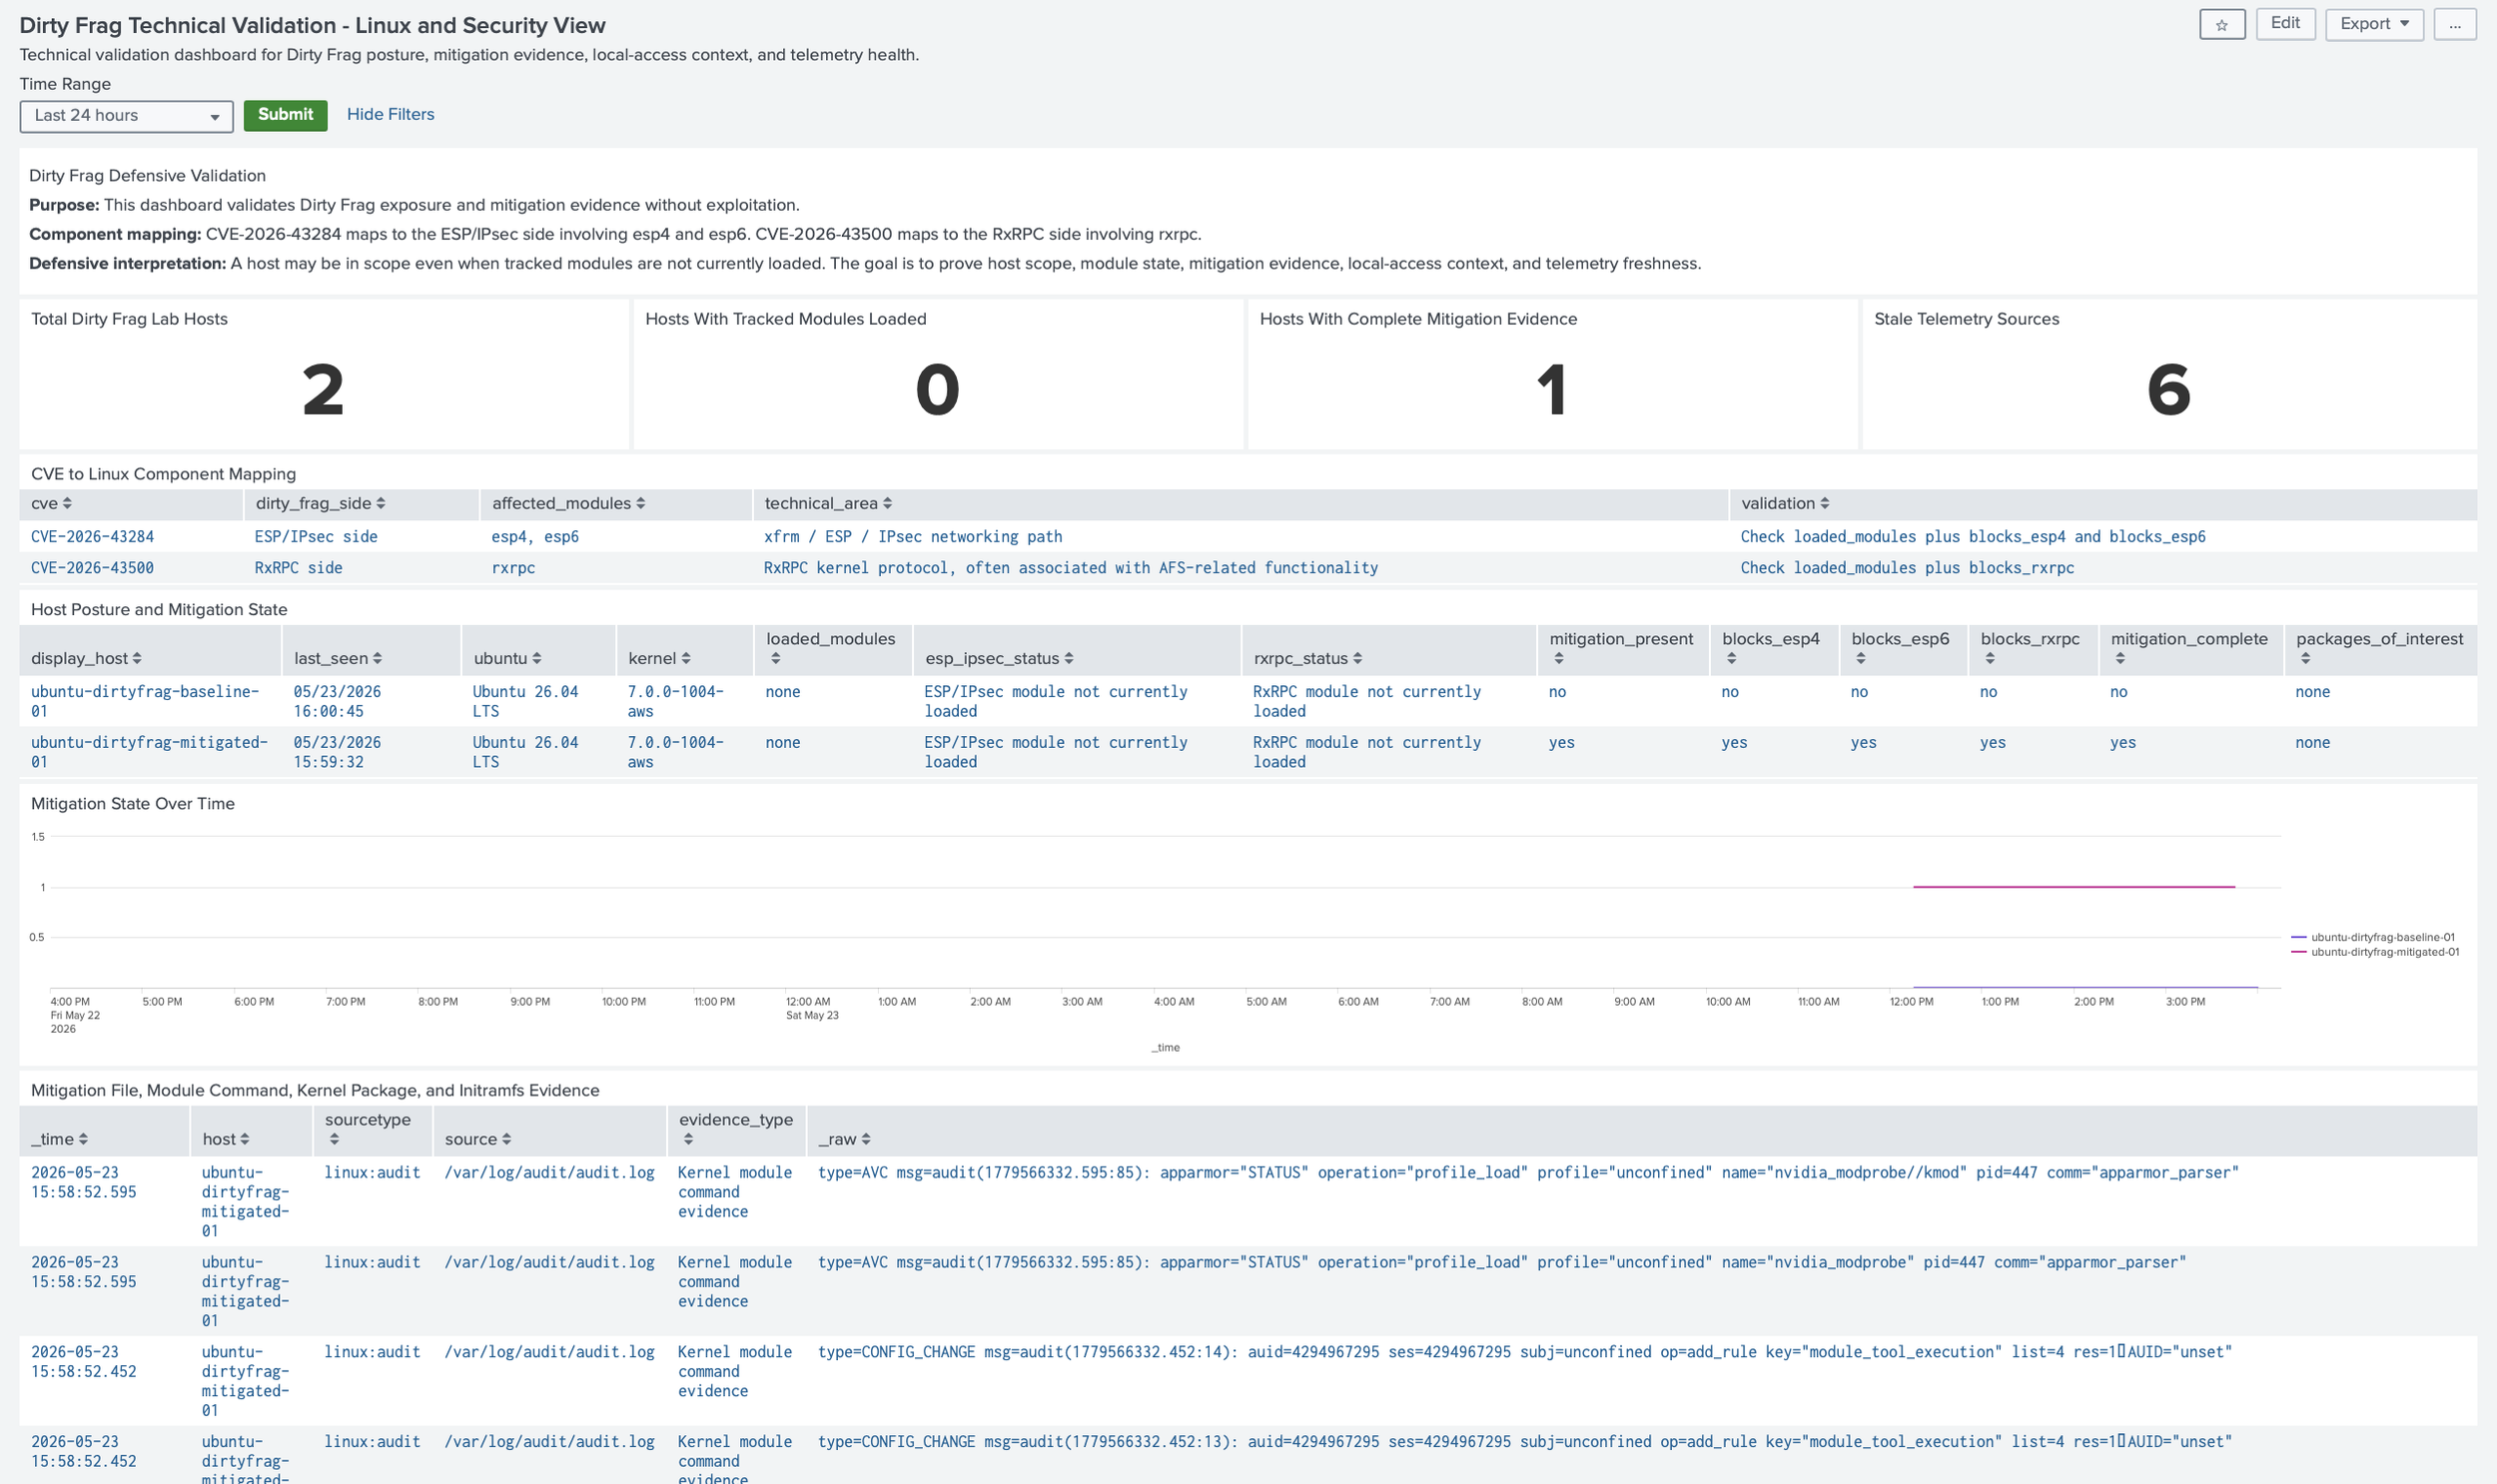Sort by the host column sort icon
Screen dimensions: 2497x1484
tap(245, 1139)
